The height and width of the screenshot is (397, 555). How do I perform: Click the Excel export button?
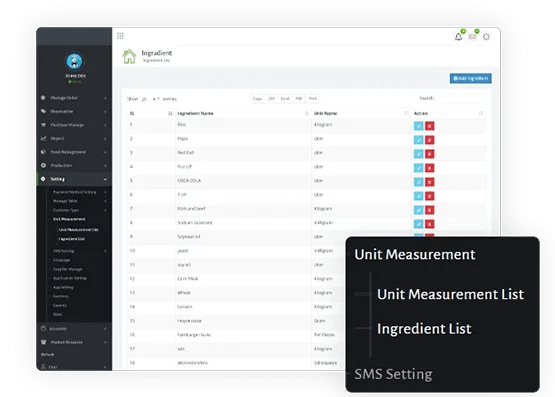[285, 99]
